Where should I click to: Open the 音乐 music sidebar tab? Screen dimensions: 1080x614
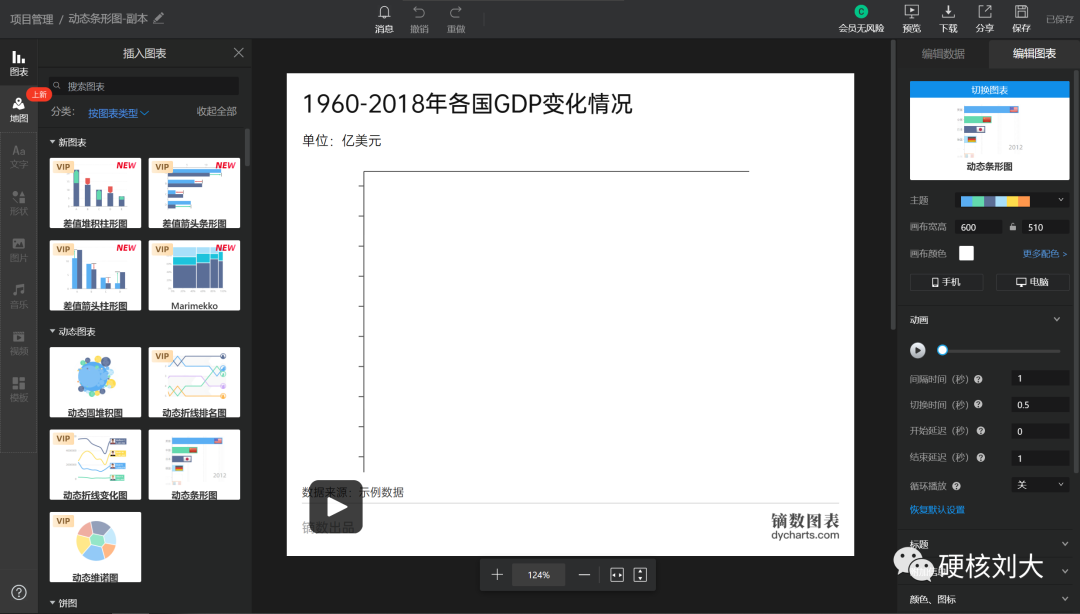coord(19,296)
